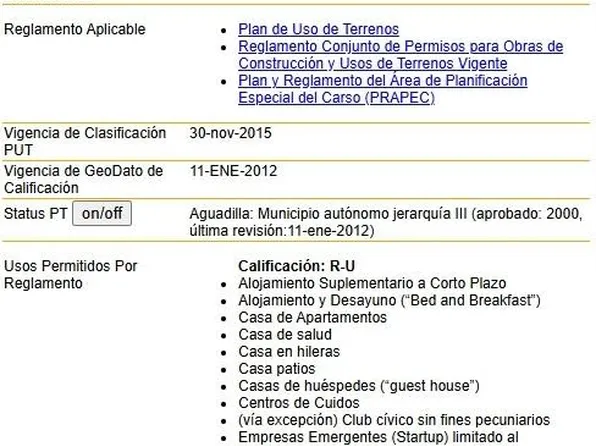The height and width of the screenshot is (446, 596).
Task: Click the Casa de Apartamentos item
Action: click(312, 317)
